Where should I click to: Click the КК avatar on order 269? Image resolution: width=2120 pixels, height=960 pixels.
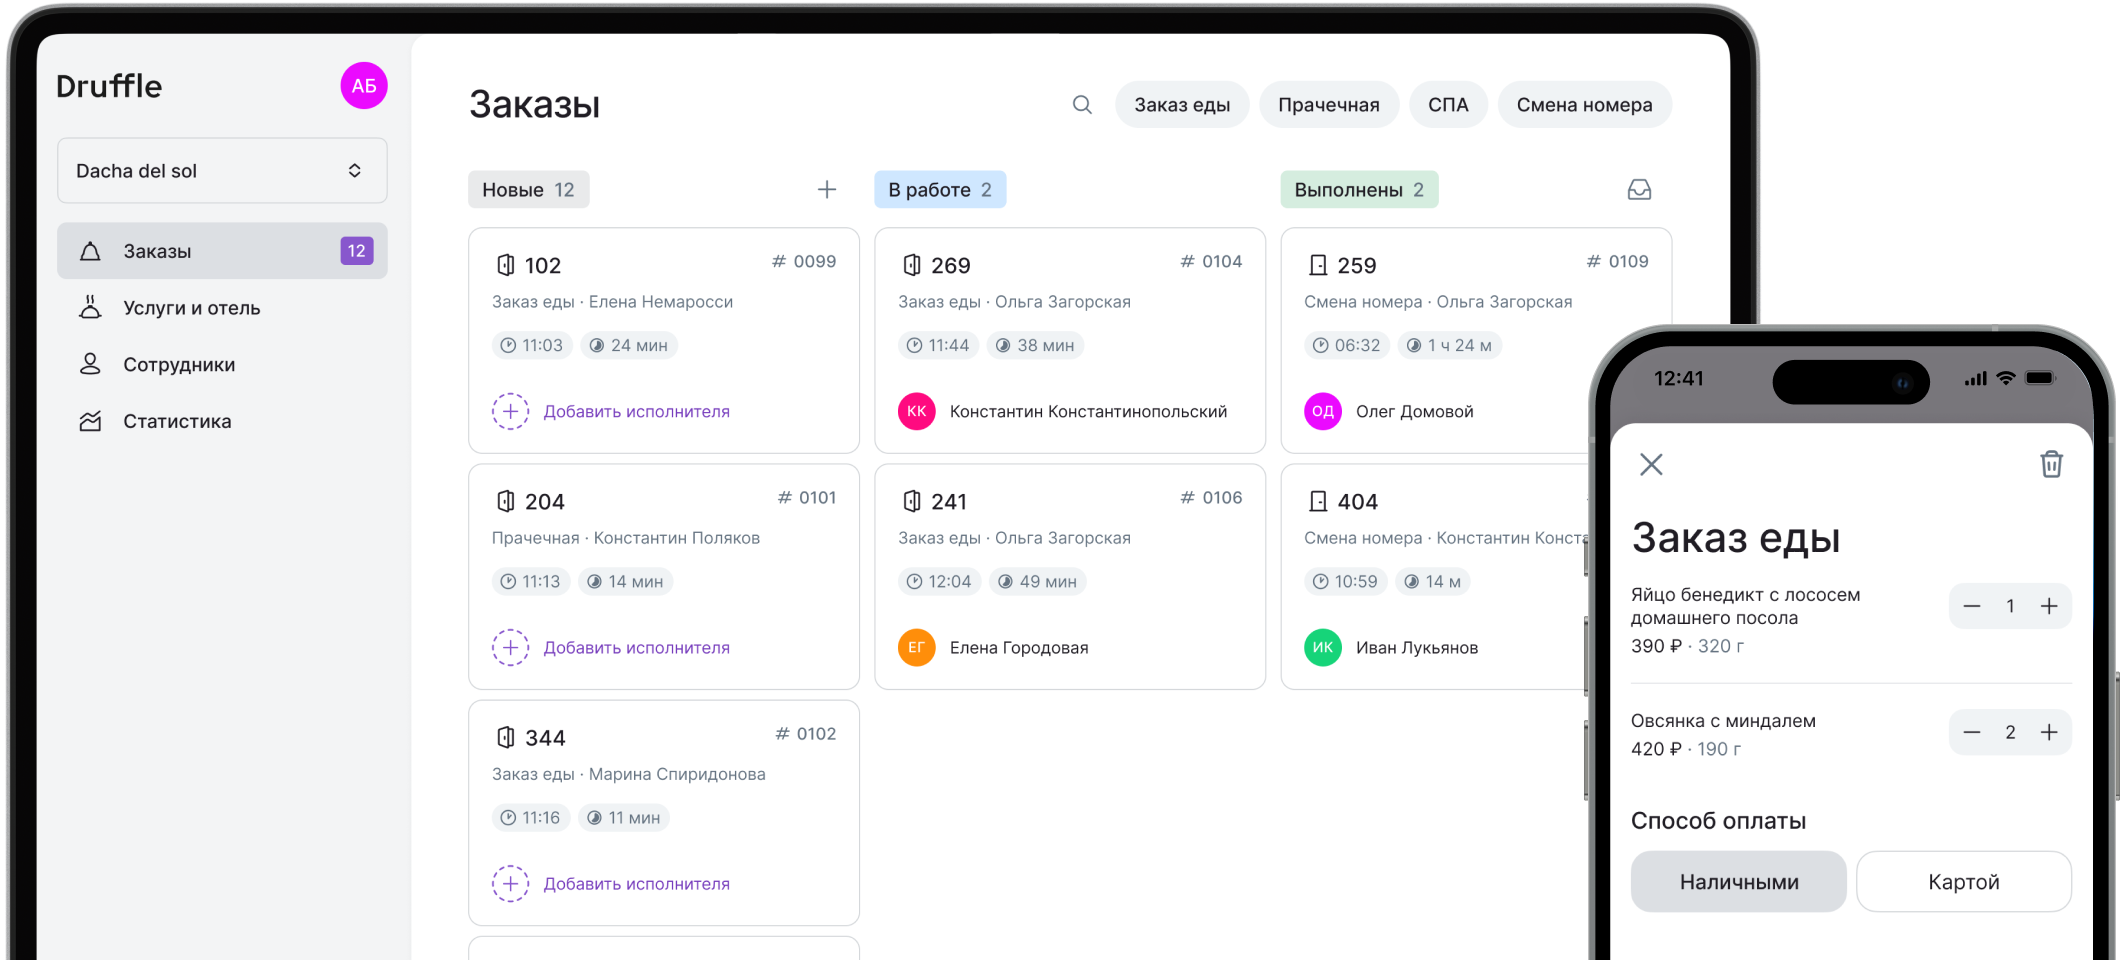click(916, 411)
